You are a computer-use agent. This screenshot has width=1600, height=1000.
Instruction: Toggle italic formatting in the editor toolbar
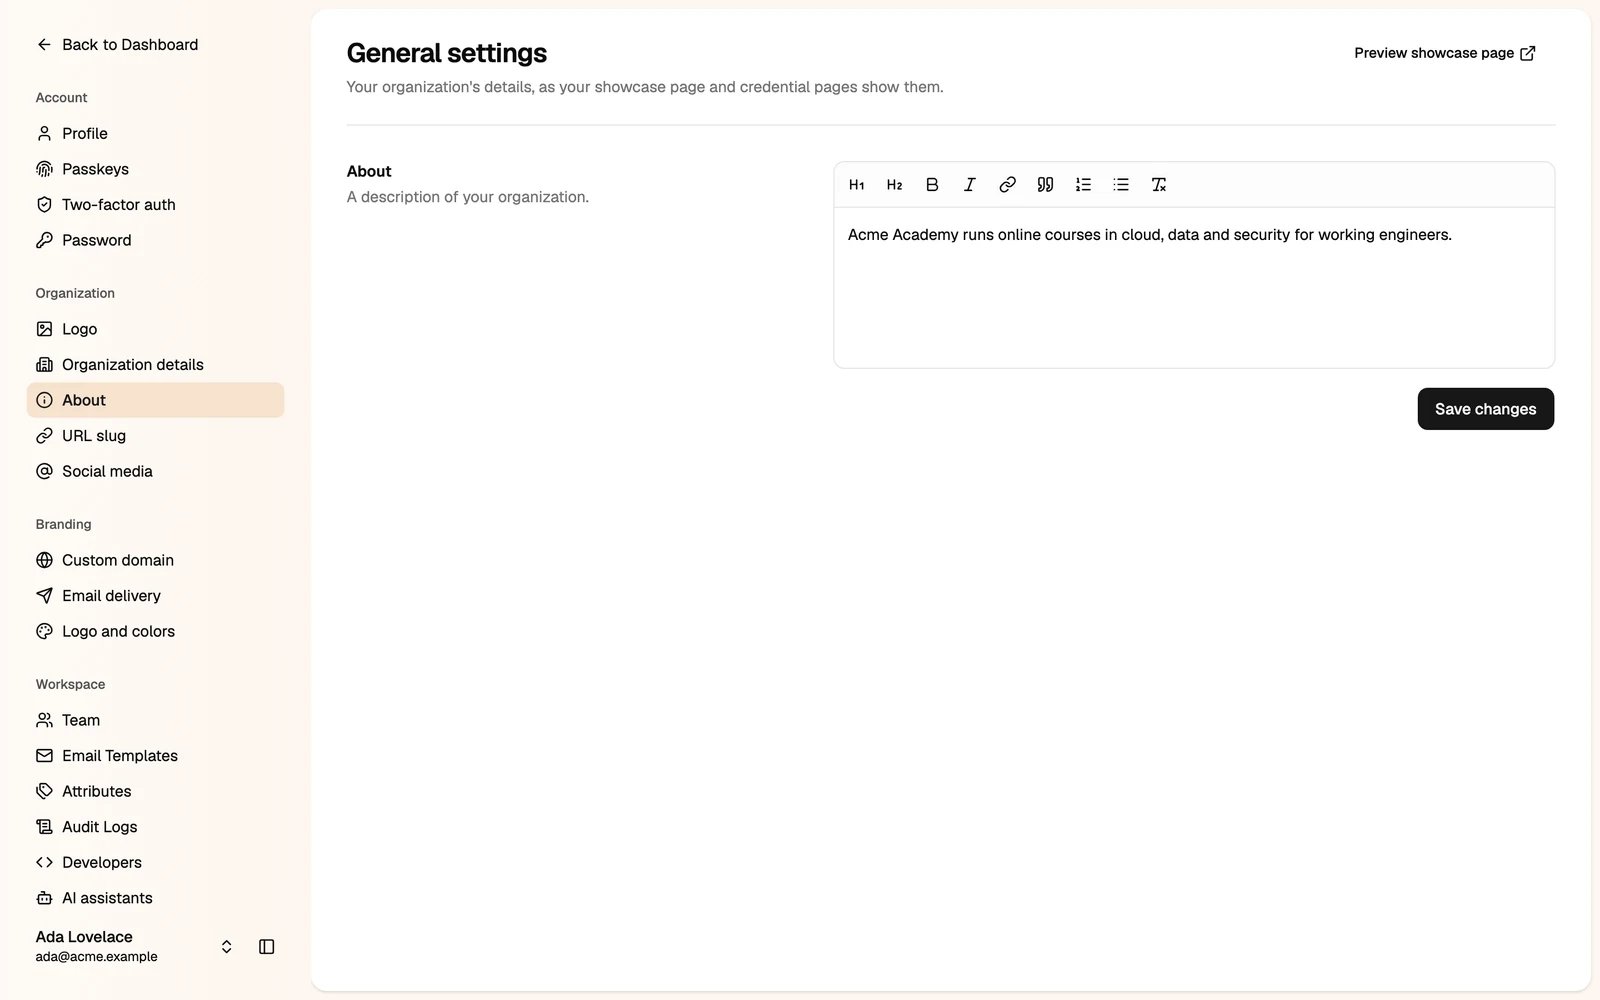970,185
